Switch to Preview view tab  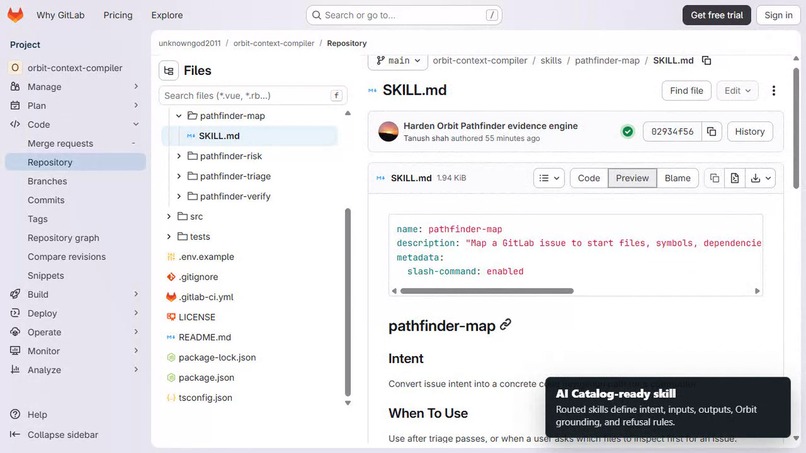tap(632, 178)
